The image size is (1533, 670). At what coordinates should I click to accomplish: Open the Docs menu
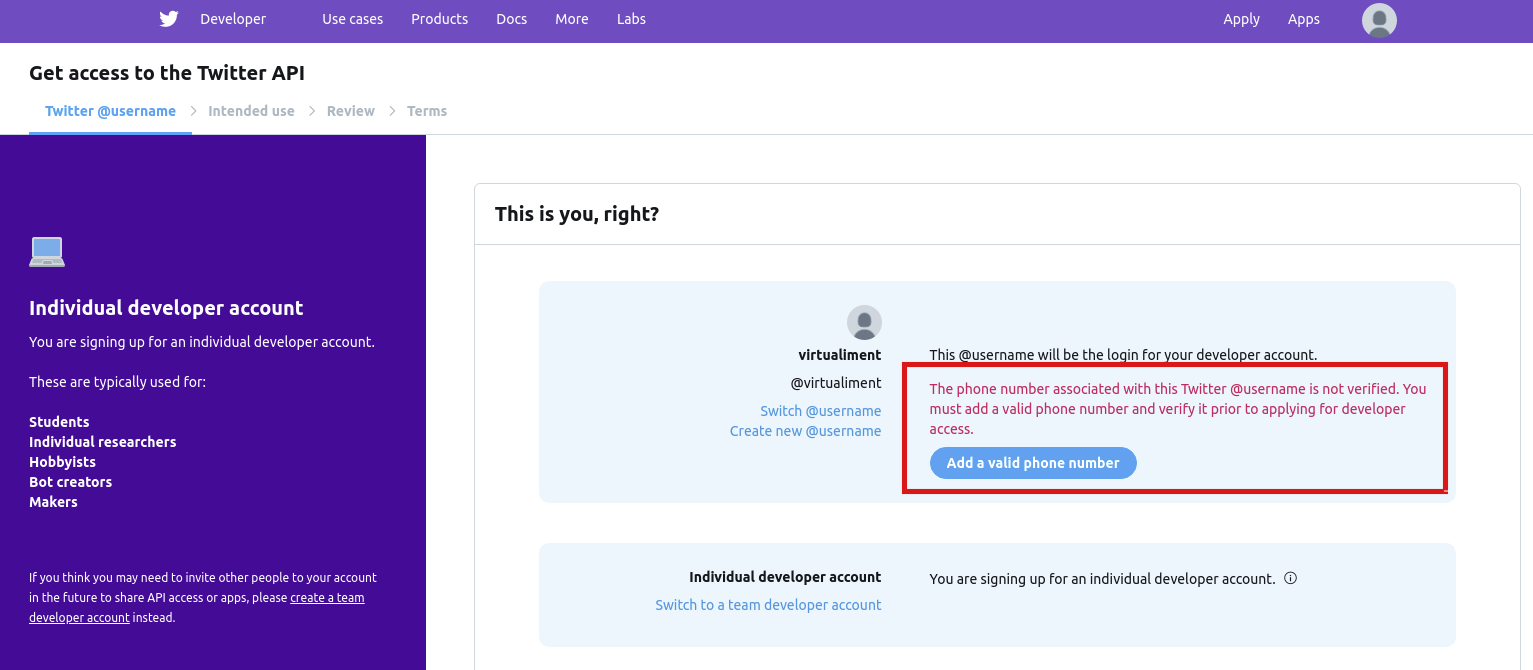(x=511, y=19)
